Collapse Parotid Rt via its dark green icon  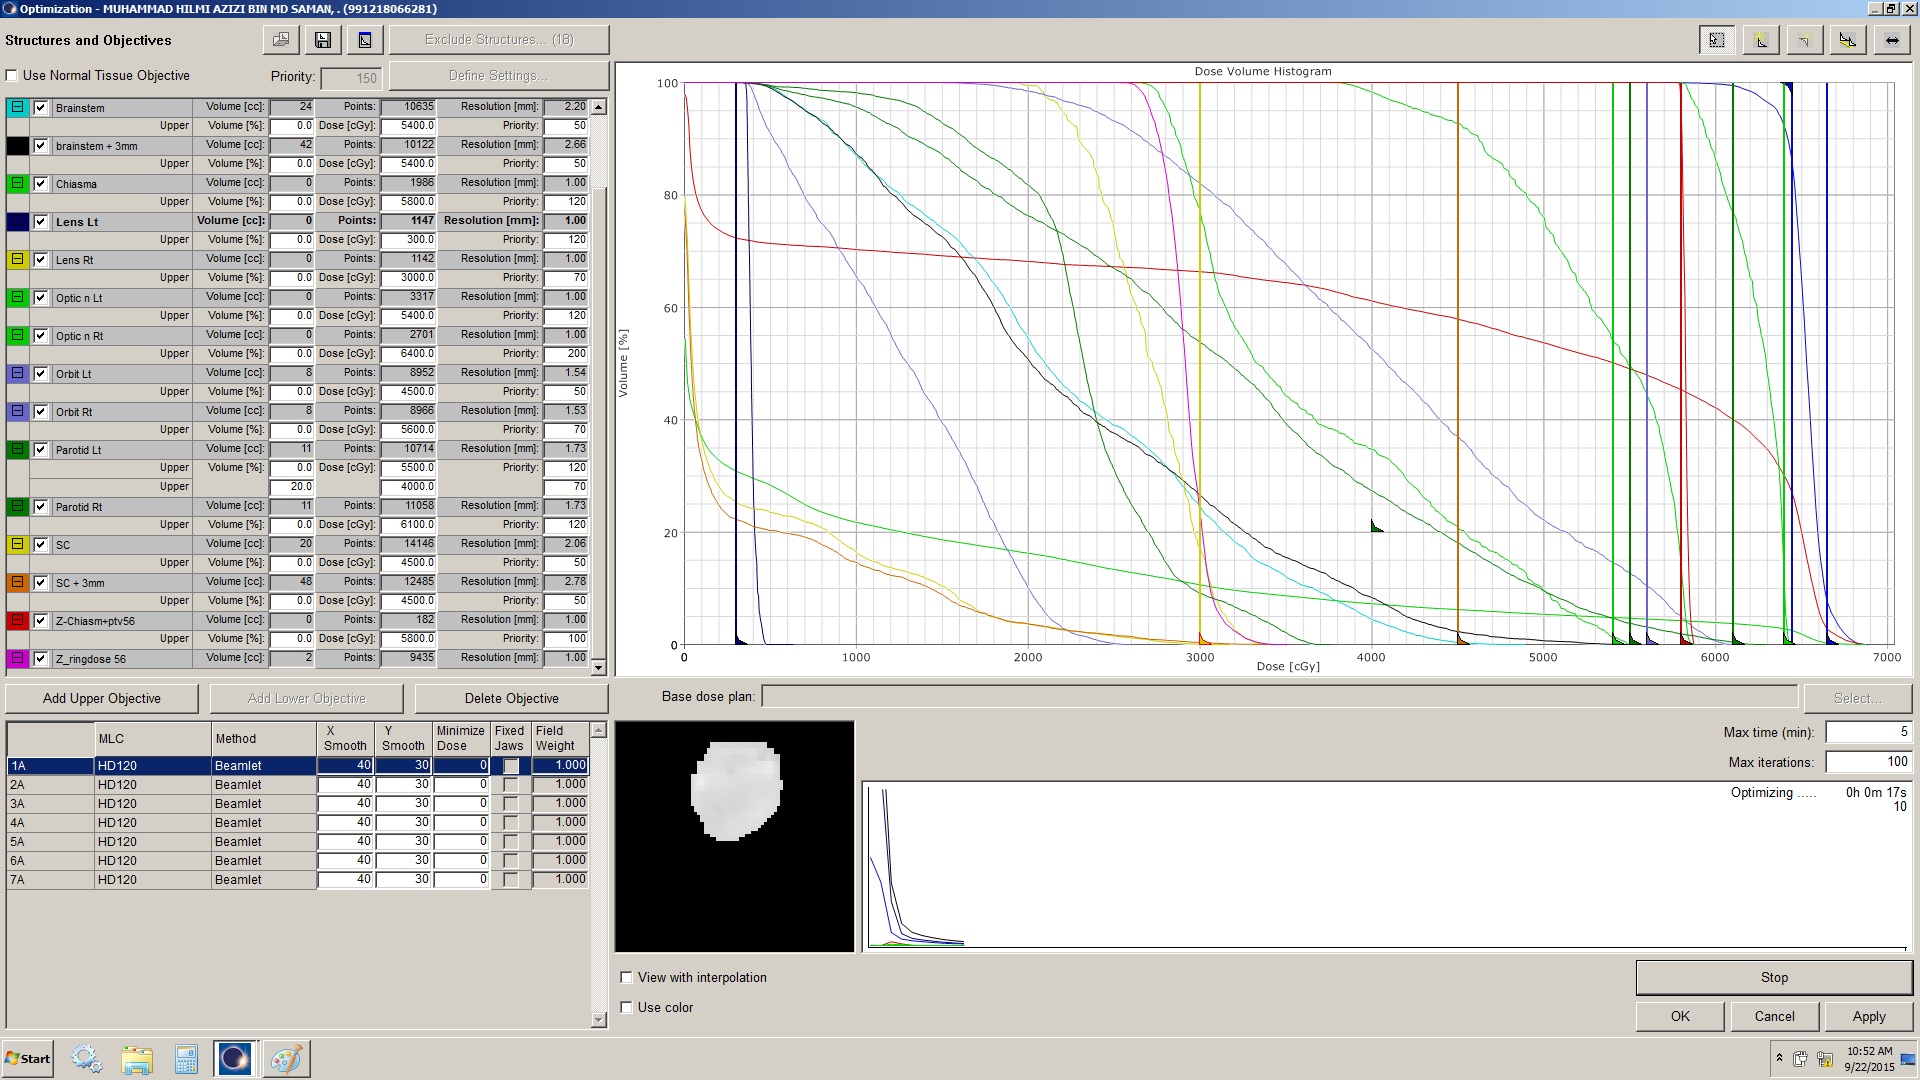[x=17, y=506]
